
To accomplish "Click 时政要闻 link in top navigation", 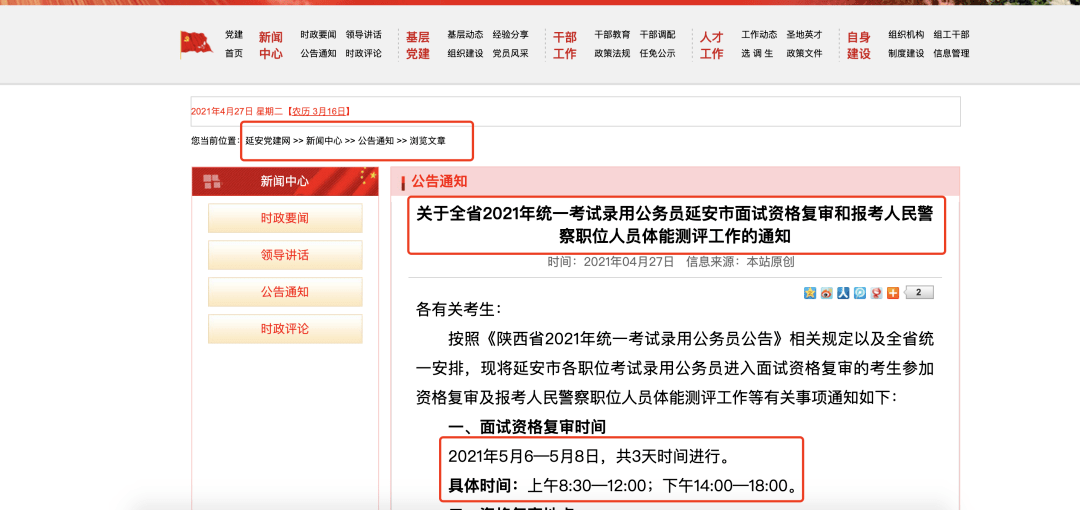I will point(318,34).
